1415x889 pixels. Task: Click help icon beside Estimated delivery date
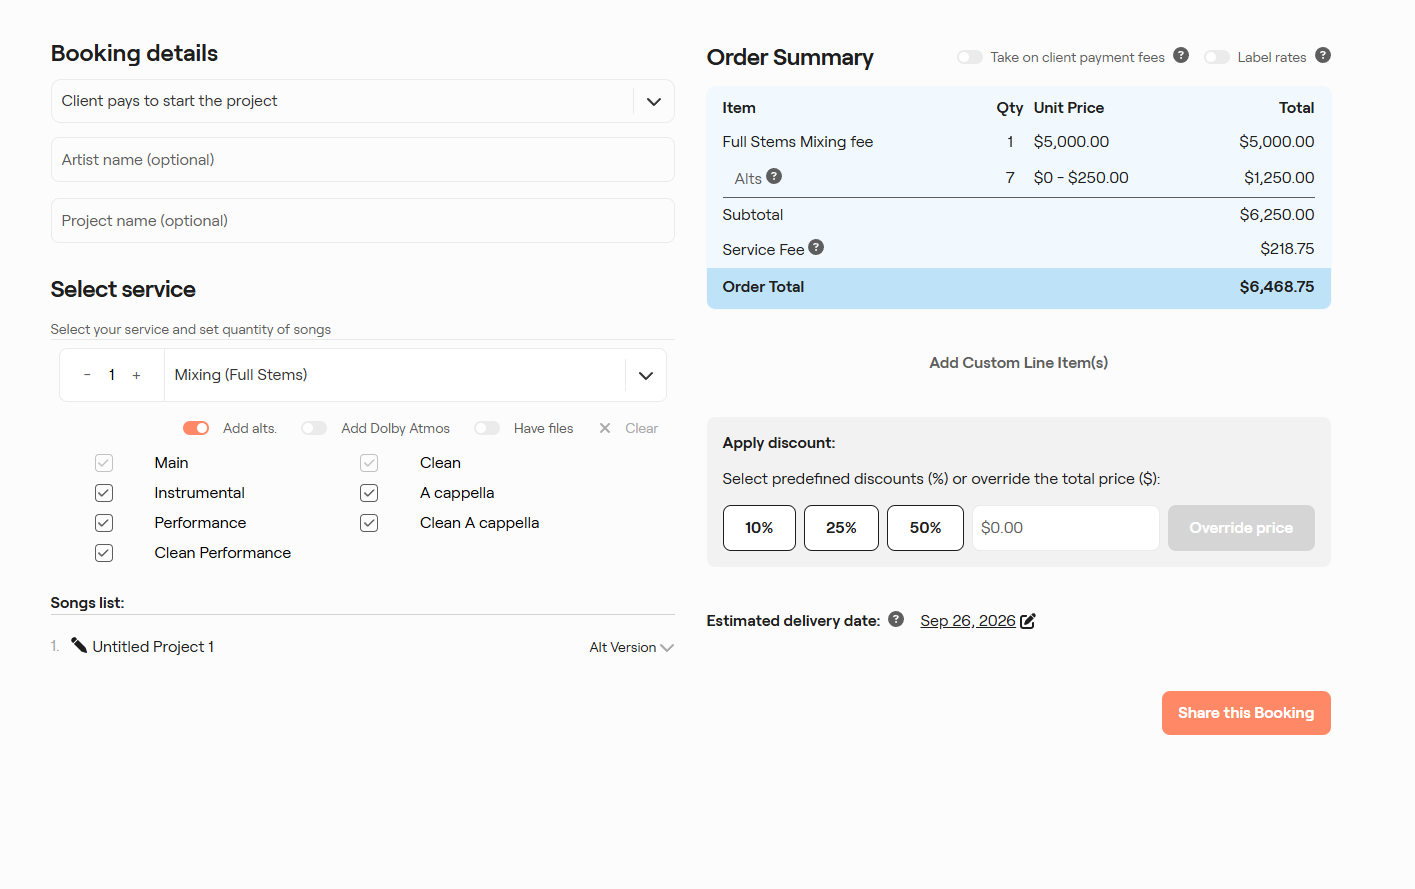(896, 619)
